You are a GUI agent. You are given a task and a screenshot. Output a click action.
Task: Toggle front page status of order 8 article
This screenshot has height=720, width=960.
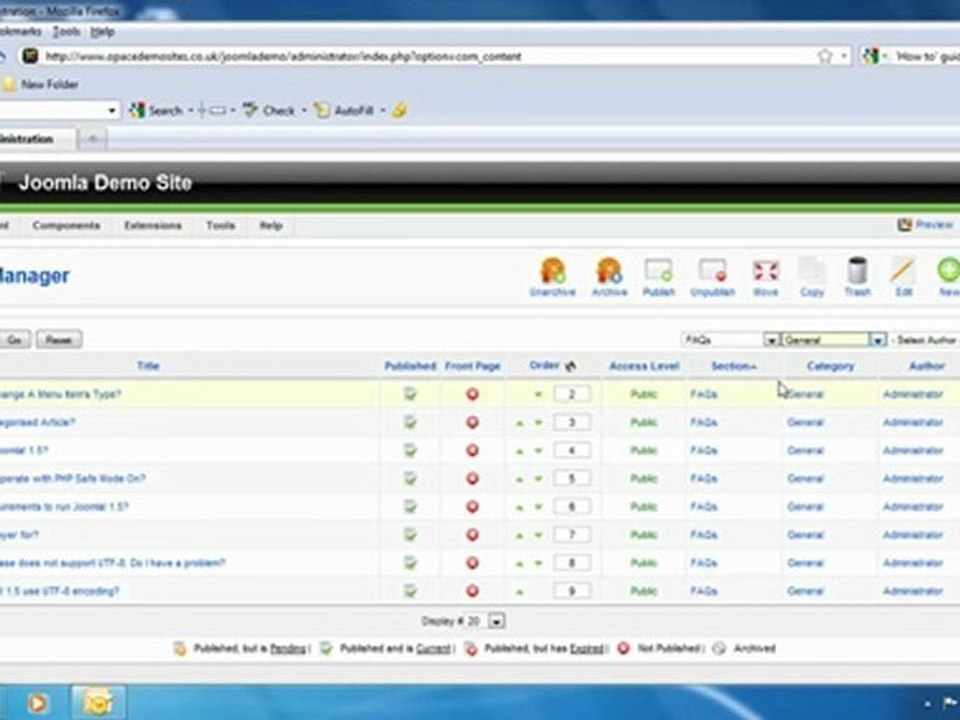(x=472, y=563)
